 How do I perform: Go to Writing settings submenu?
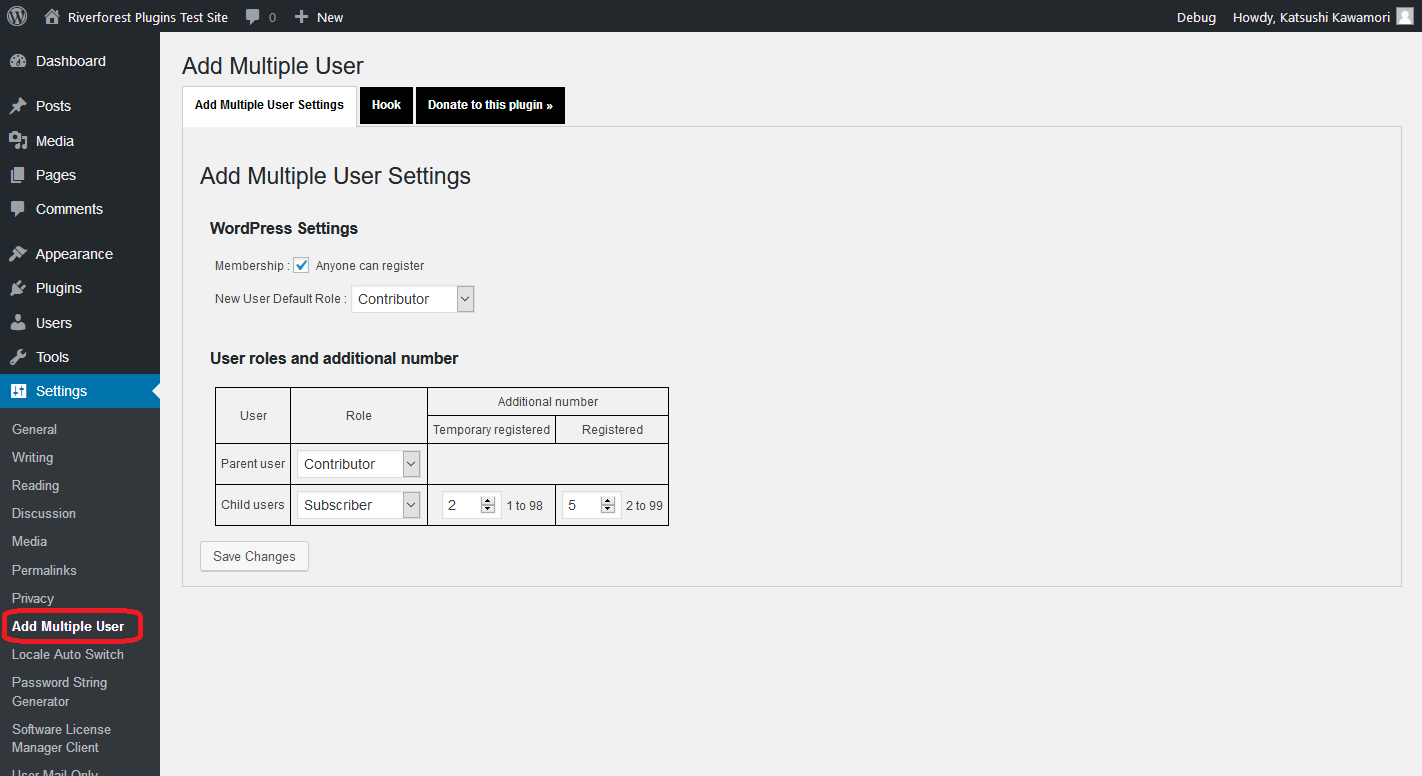point(32,457)
